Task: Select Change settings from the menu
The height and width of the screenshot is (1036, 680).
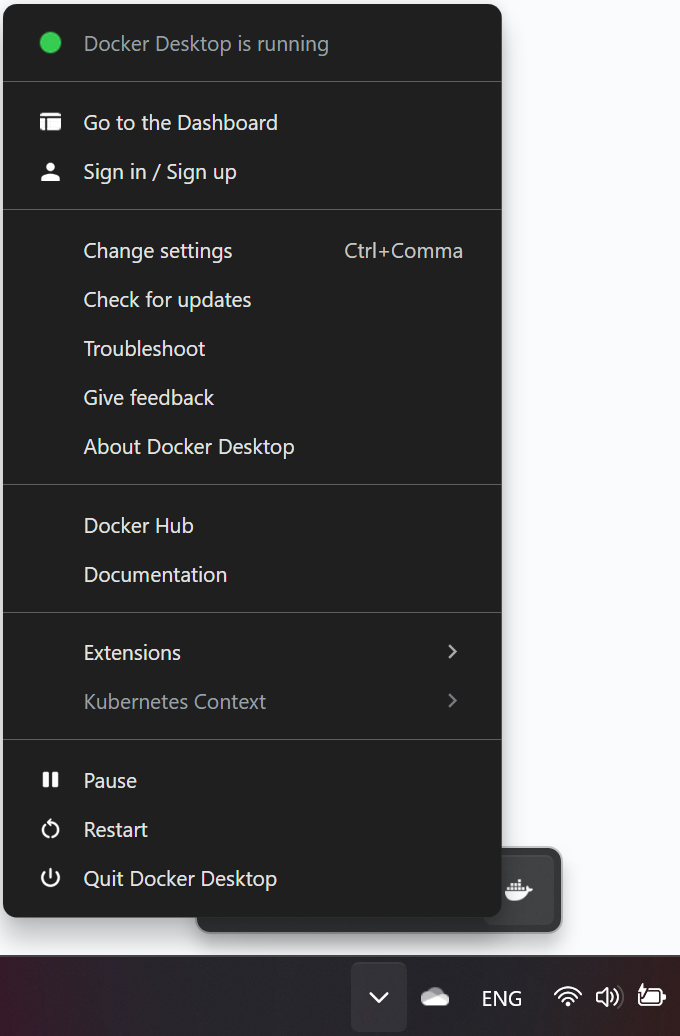Action: point(158,251)
